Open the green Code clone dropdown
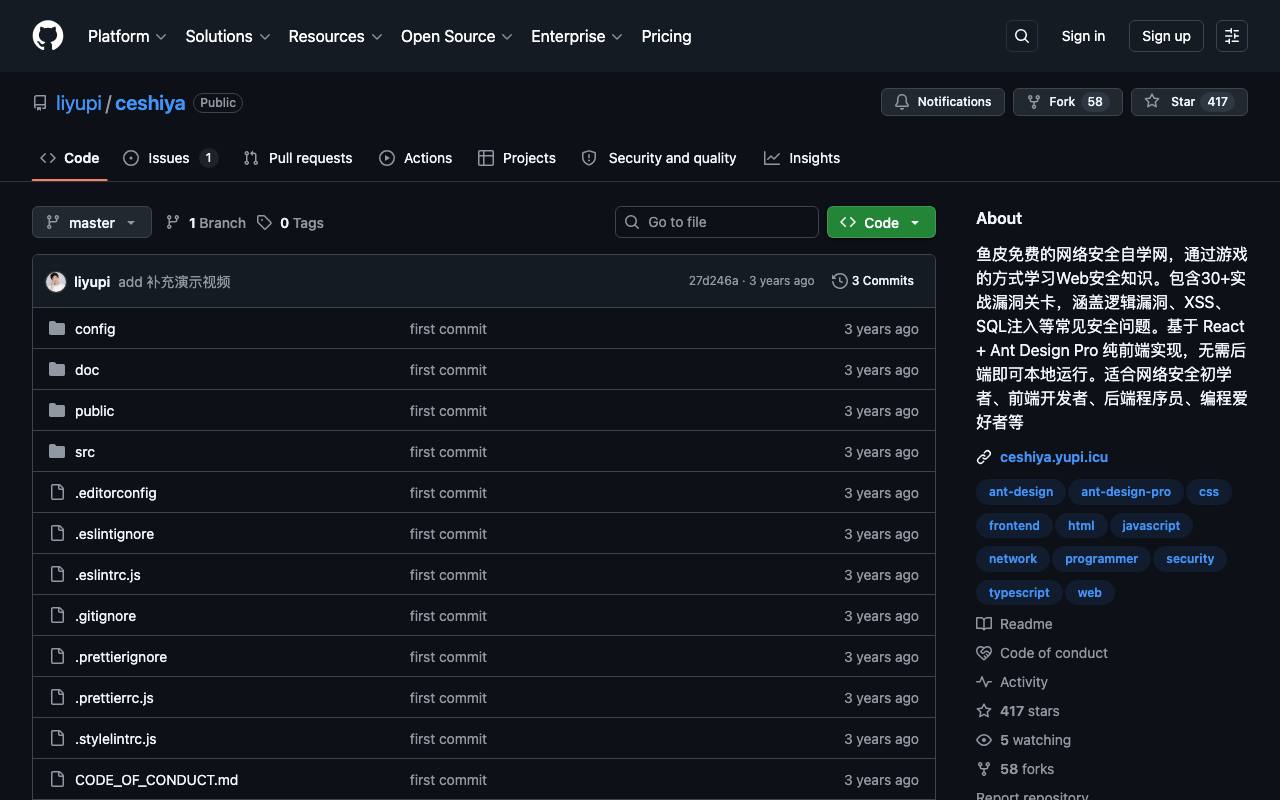This screenshot has height=800, width=1280. pyautogui.click(x=881, y=222)
